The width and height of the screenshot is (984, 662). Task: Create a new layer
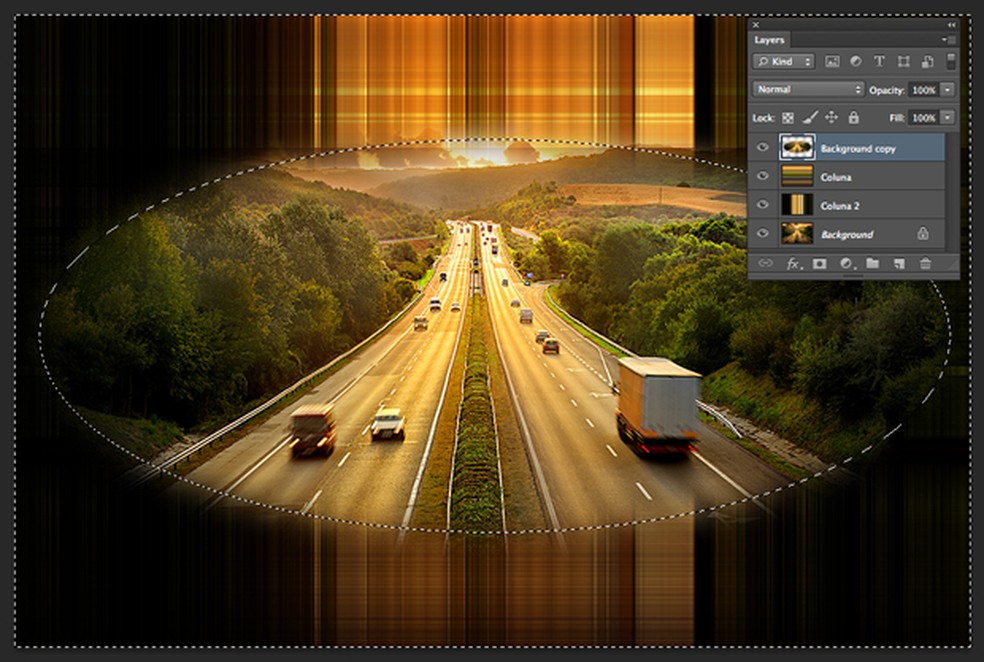pos(897,264)
